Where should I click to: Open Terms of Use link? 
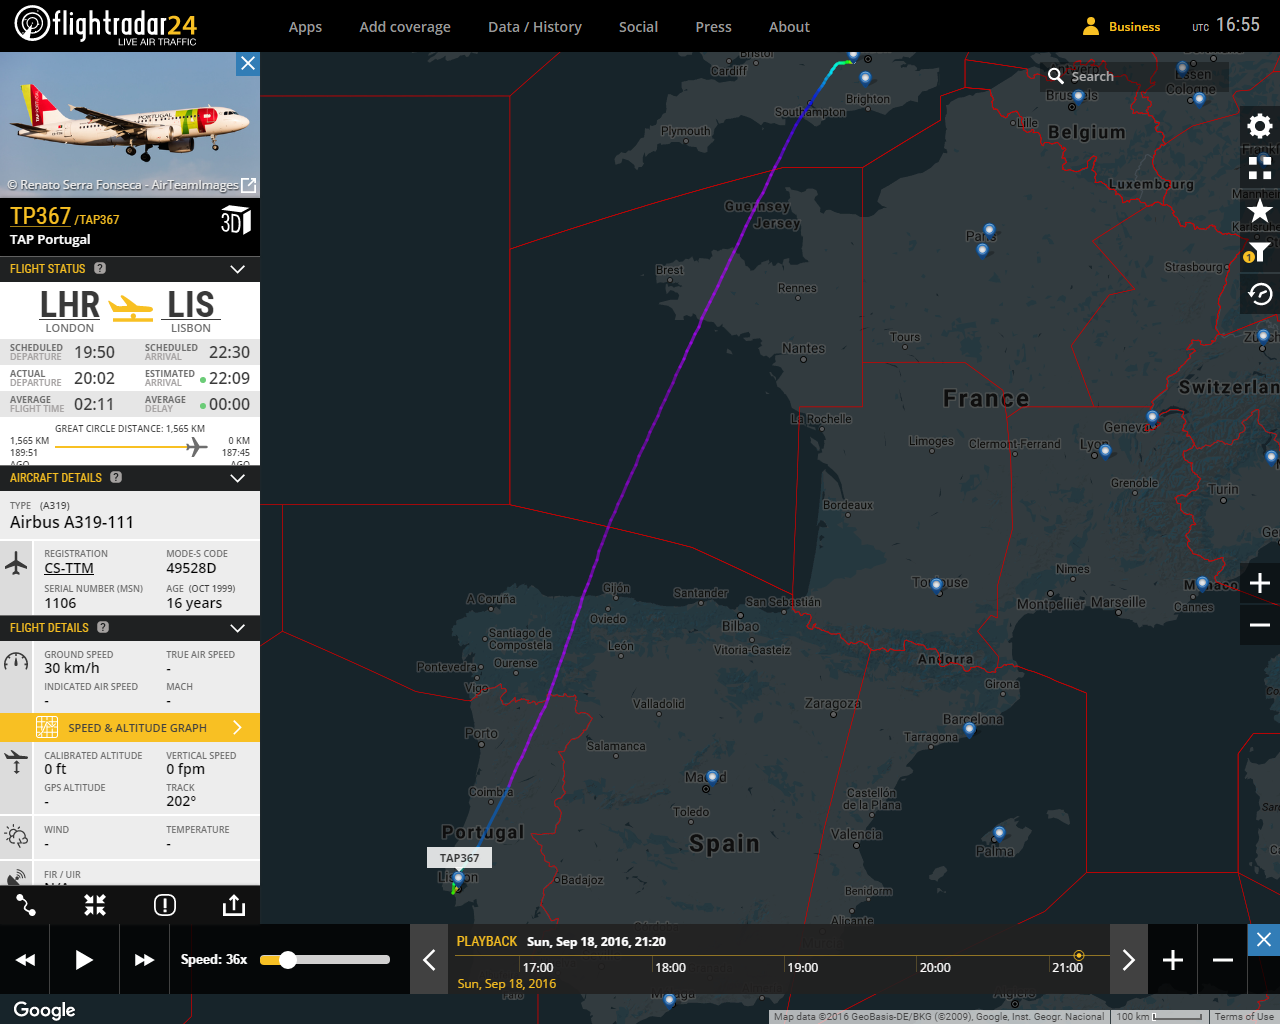coord(1244,1017)
